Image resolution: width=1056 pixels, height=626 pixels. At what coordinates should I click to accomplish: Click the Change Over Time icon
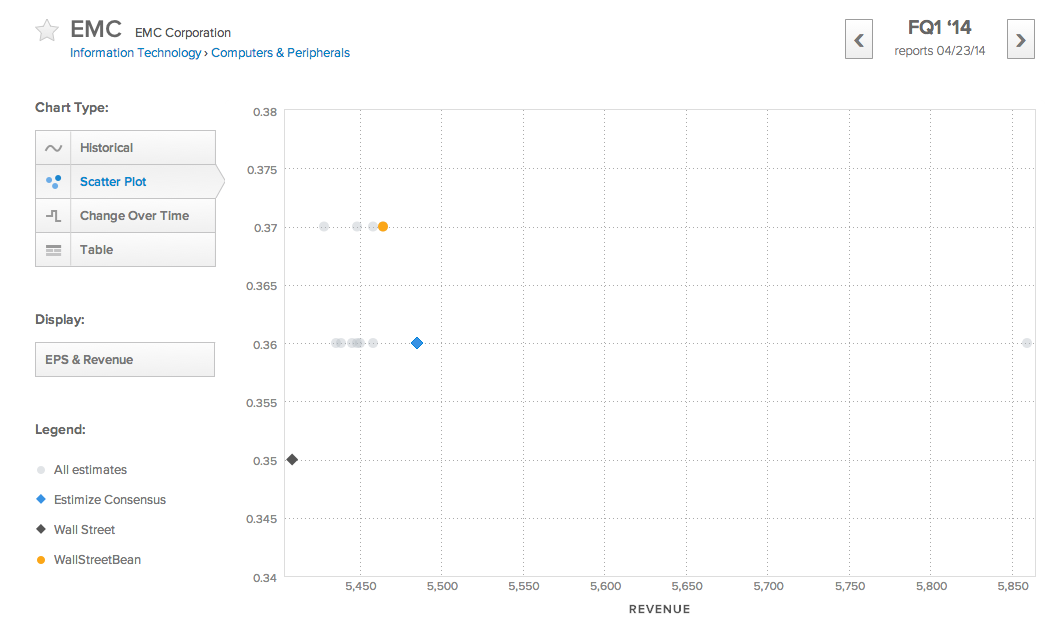click(53, 215)
